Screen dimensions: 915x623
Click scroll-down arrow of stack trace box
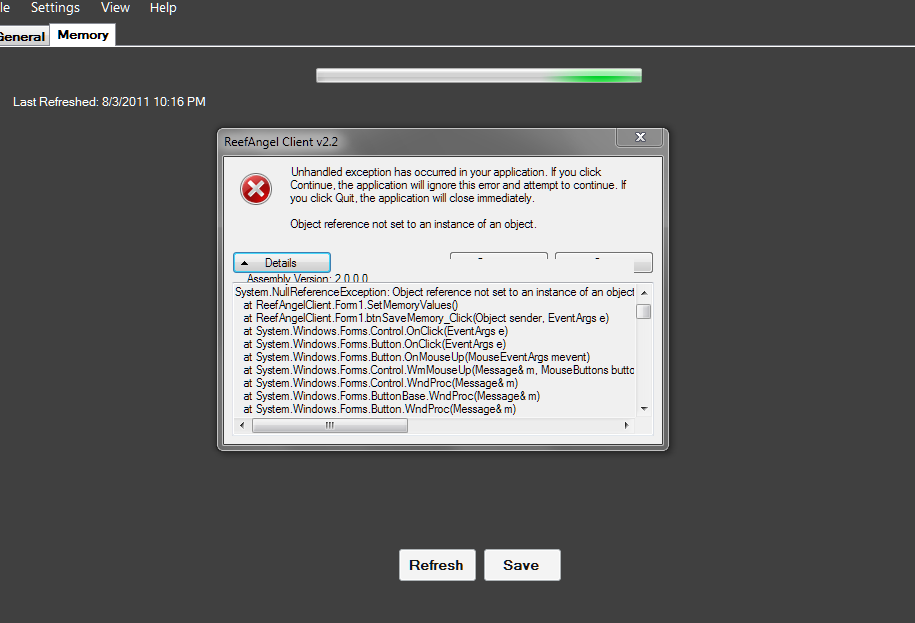pos(644,409)
